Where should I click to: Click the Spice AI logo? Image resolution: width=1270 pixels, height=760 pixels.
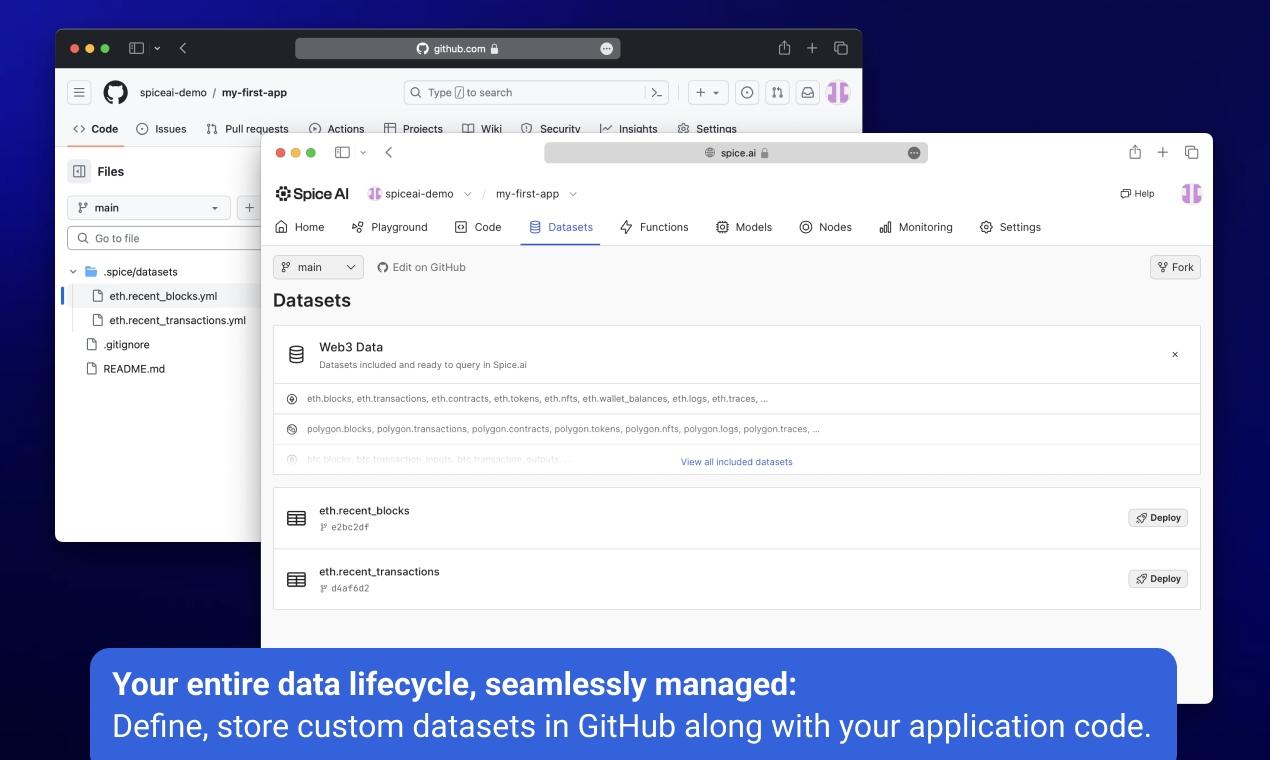click(x=312, y=194)
